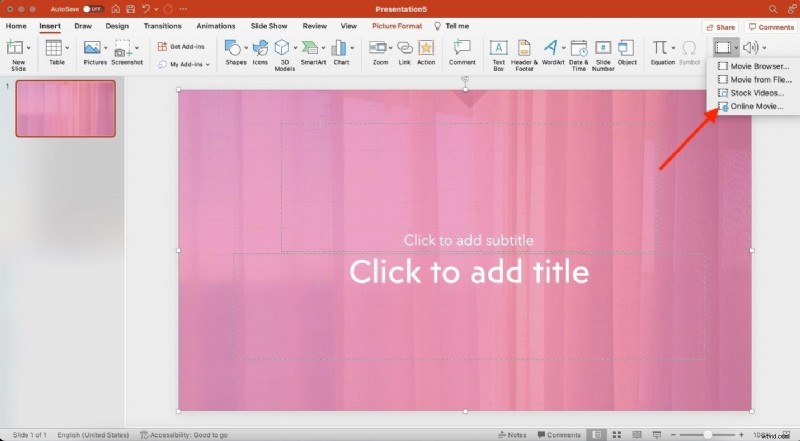Click the Equation pi icon
This screenshot has height=441, width=800.
point(659,47)
